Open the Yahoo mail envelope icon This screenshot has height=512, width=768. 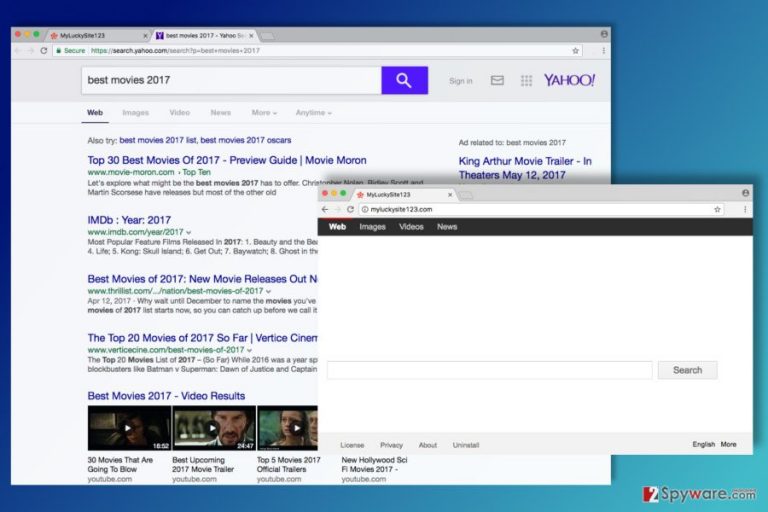(497, 80)
